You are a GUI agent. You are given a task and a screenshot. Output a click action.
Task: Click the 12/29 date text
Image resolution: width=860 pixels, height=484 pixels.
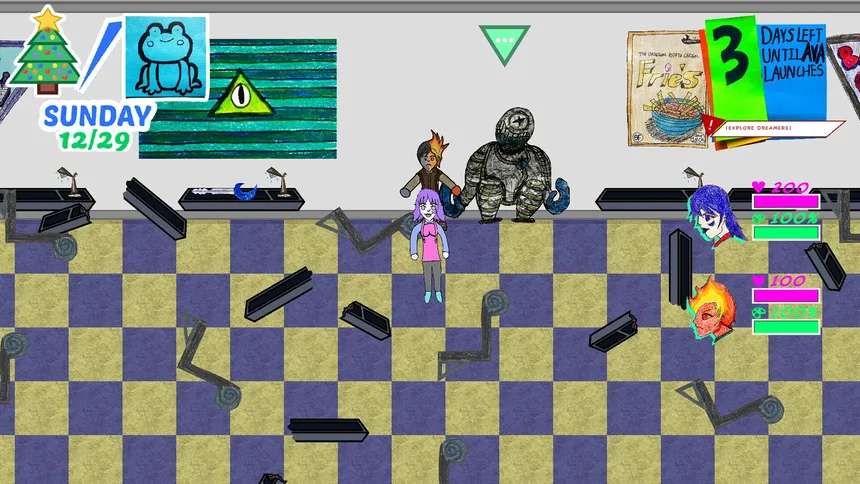[x=94, y=141]
